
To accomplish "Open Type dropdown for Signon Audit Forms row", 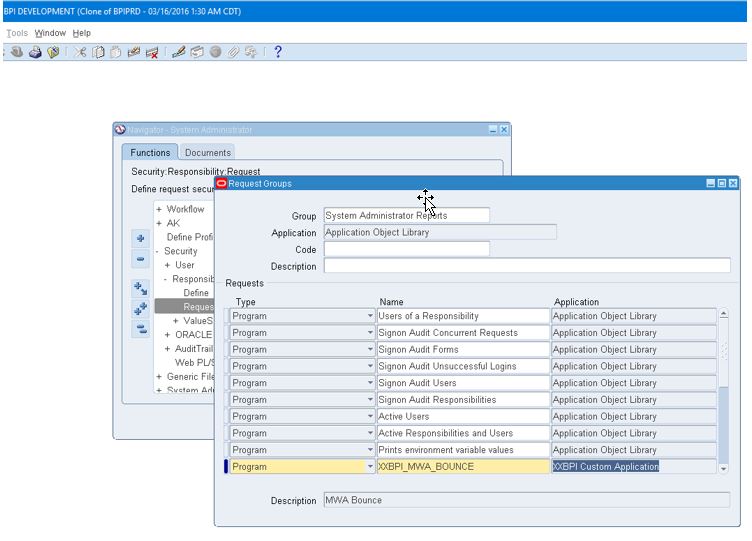I will coord(369,350).
